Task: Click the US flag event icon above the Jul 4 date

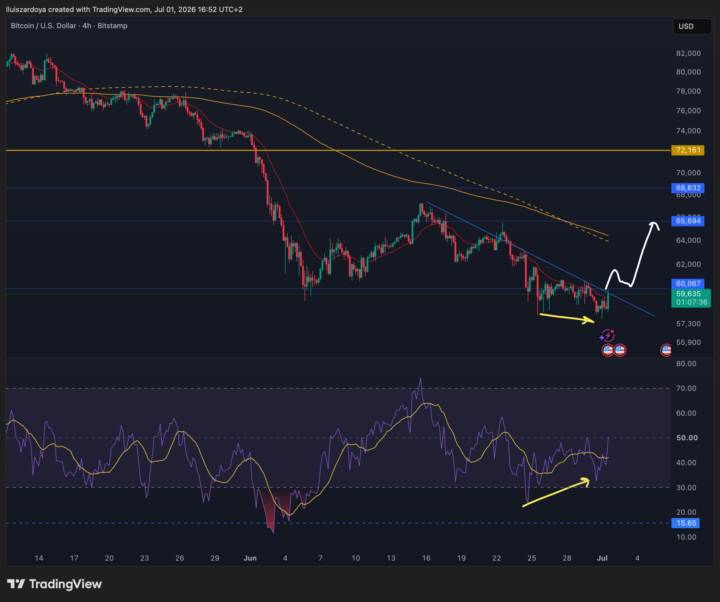Action: click(x=666, y=350)
